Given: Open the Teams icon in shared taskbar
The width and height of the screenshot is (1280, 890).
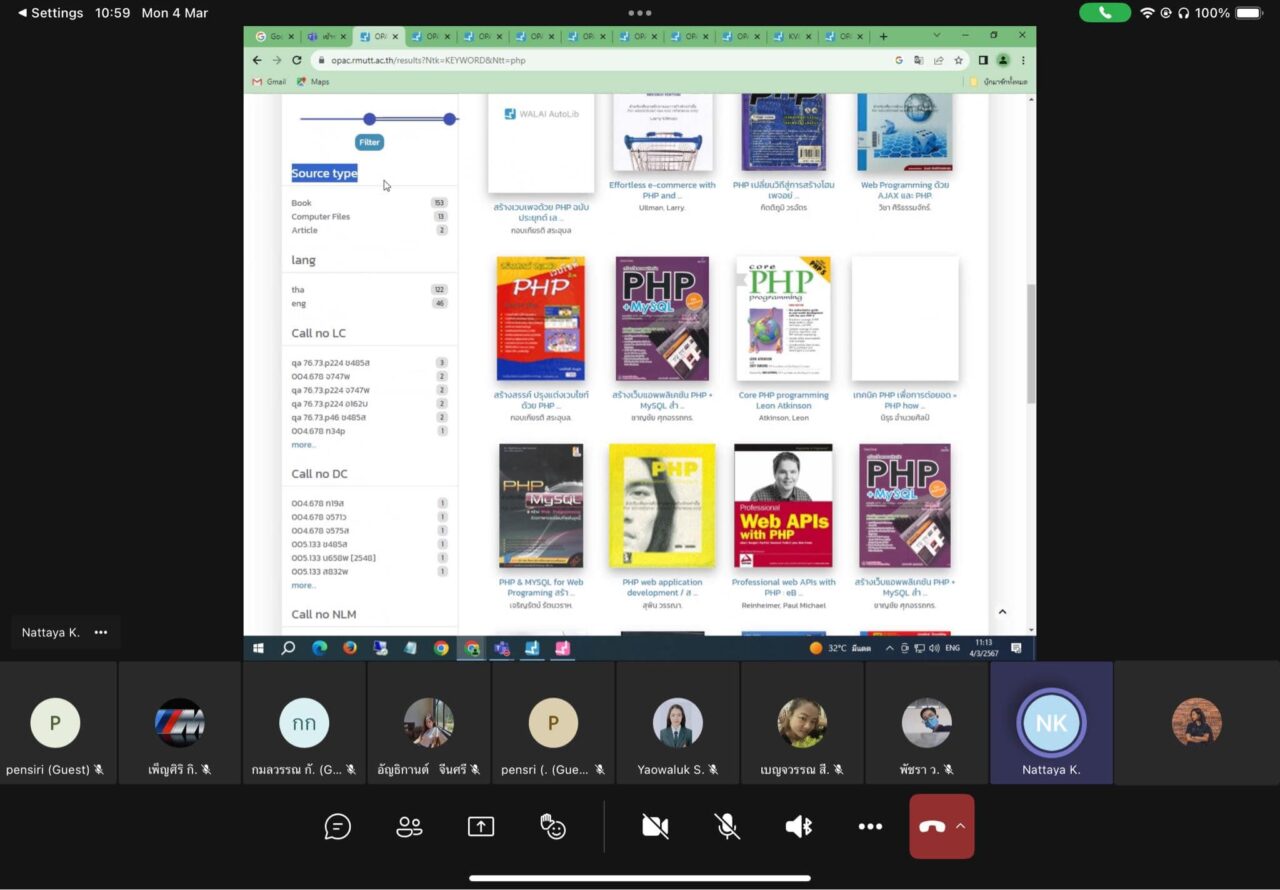Looking at the screenshot, I should point(502,648).
